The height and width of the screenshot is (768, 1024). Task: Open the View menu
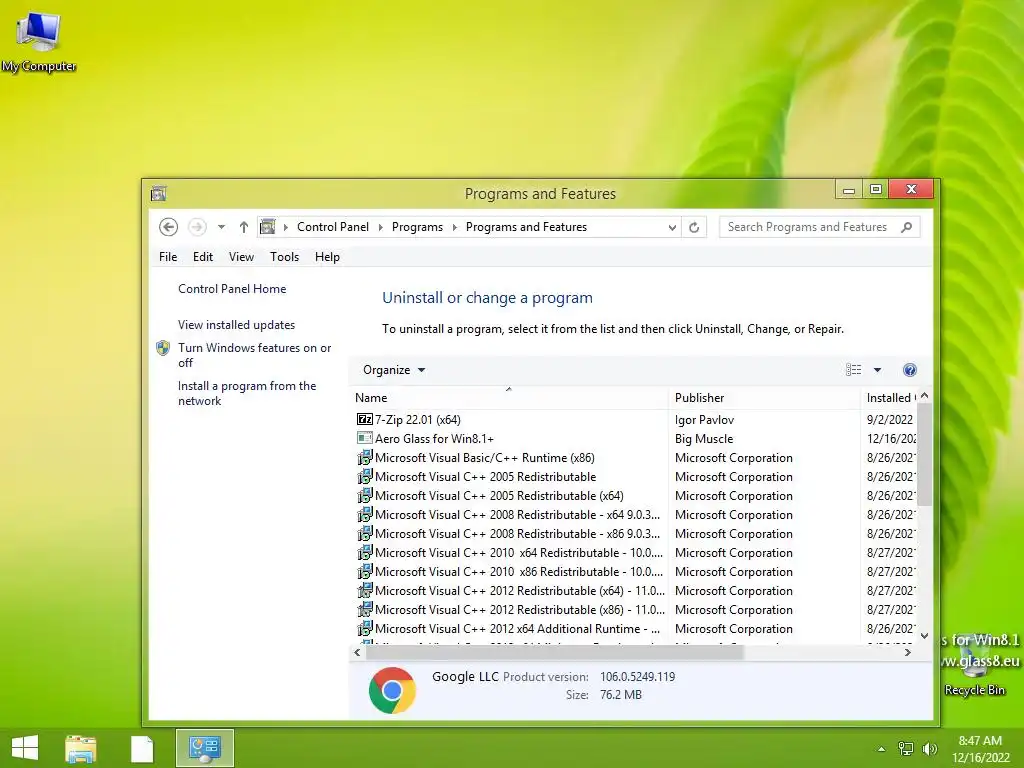pos(241,257)
